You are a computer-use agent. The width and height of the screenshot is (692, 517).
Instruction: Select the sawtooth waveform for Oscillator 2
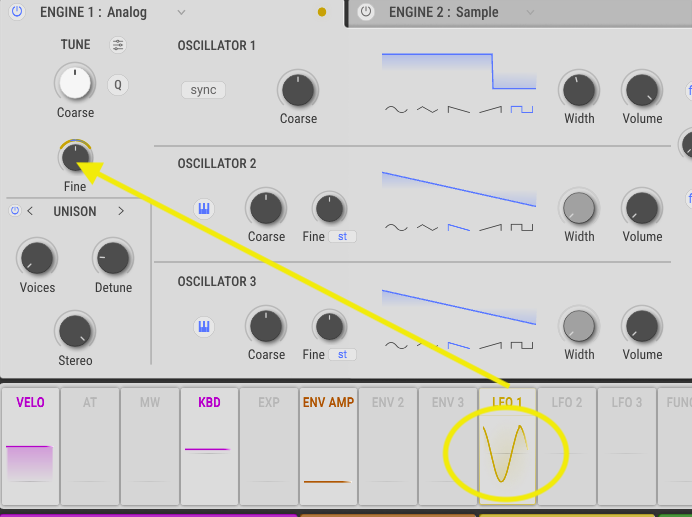point(458,227)
